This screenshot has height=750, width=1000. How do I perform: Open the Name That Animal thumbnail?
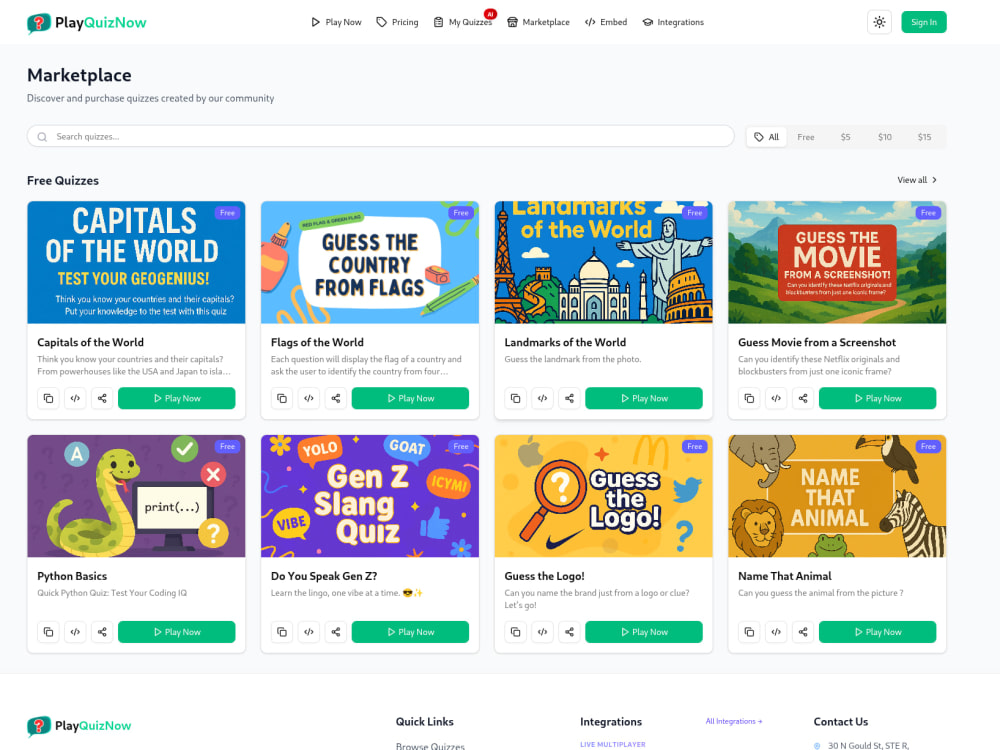[x=837, y=496]
